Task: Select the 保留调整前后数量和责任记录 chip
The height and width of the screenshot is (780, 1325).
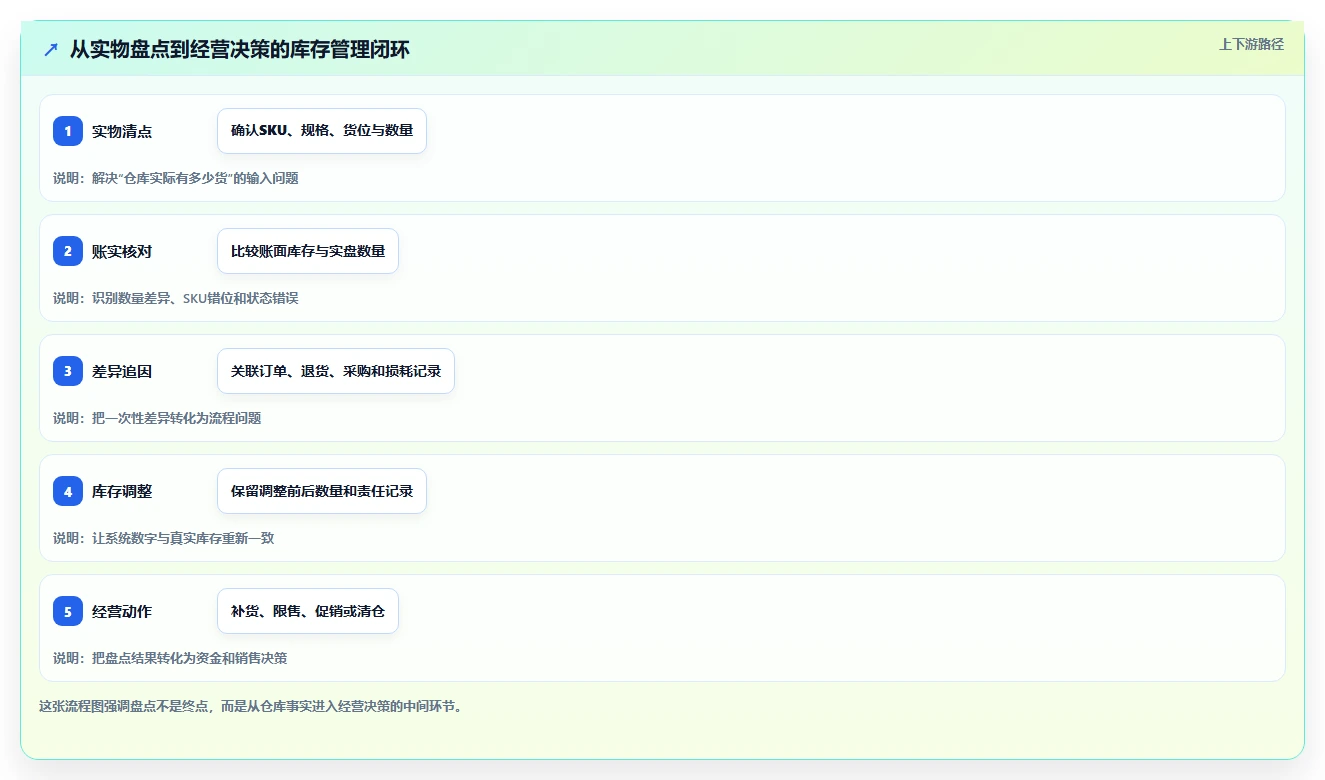Action: (322, 491)
